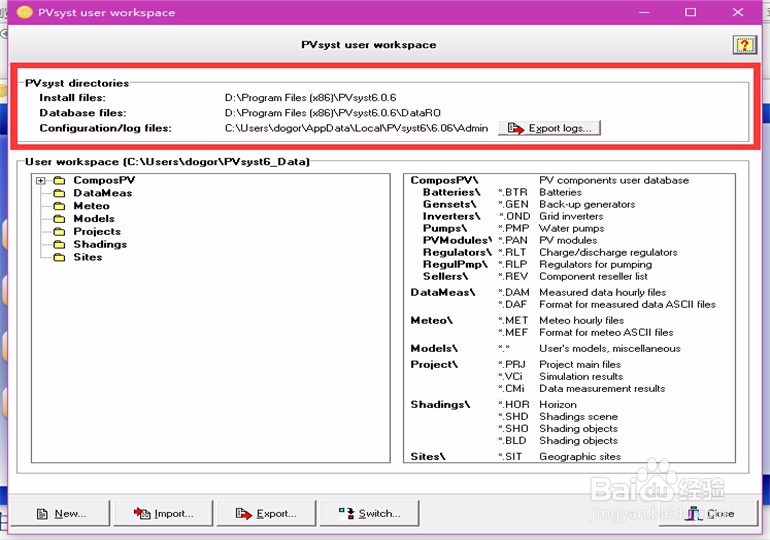Click 'Water pumps' description text
Image resolution: width=770 pixels, height=540 pixels.
pyautogui.click(x=572, y=228)
